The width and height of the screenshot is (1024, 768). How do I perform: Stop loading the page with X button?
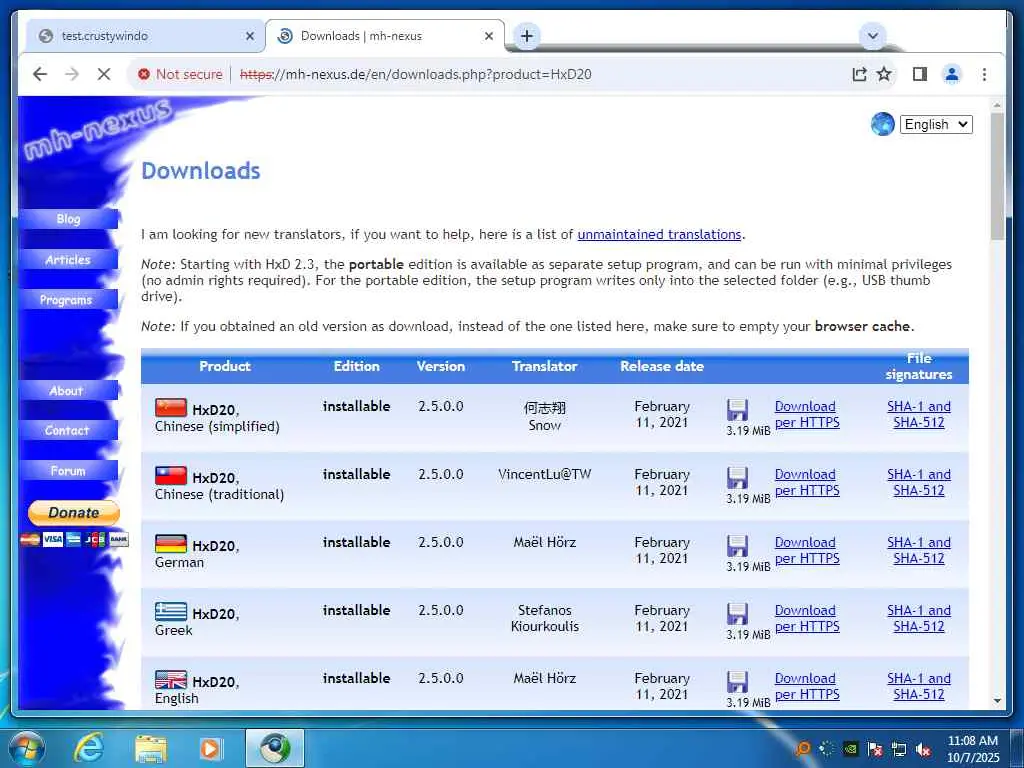(104, 74)
